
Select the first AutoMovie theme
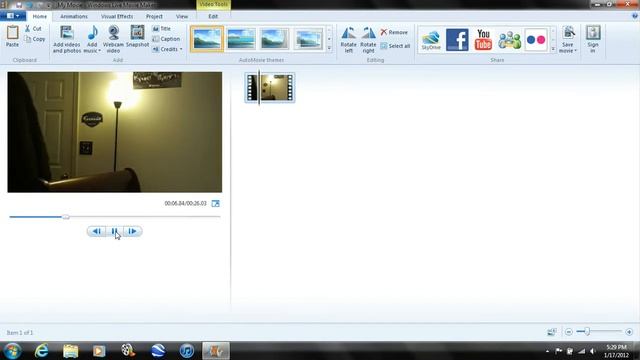click(207, 39)
